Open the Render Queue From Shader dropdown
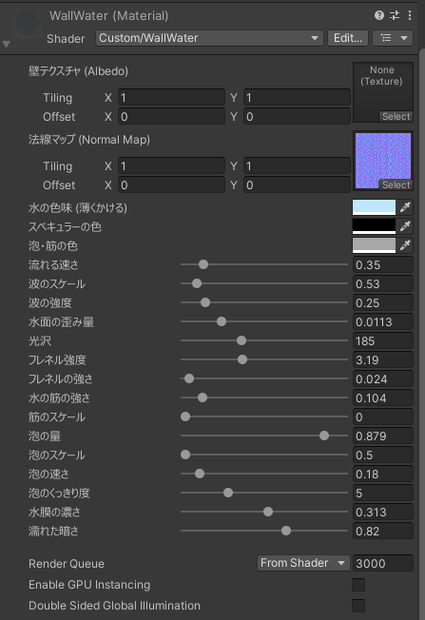425x620 pixels. [304, 563]
